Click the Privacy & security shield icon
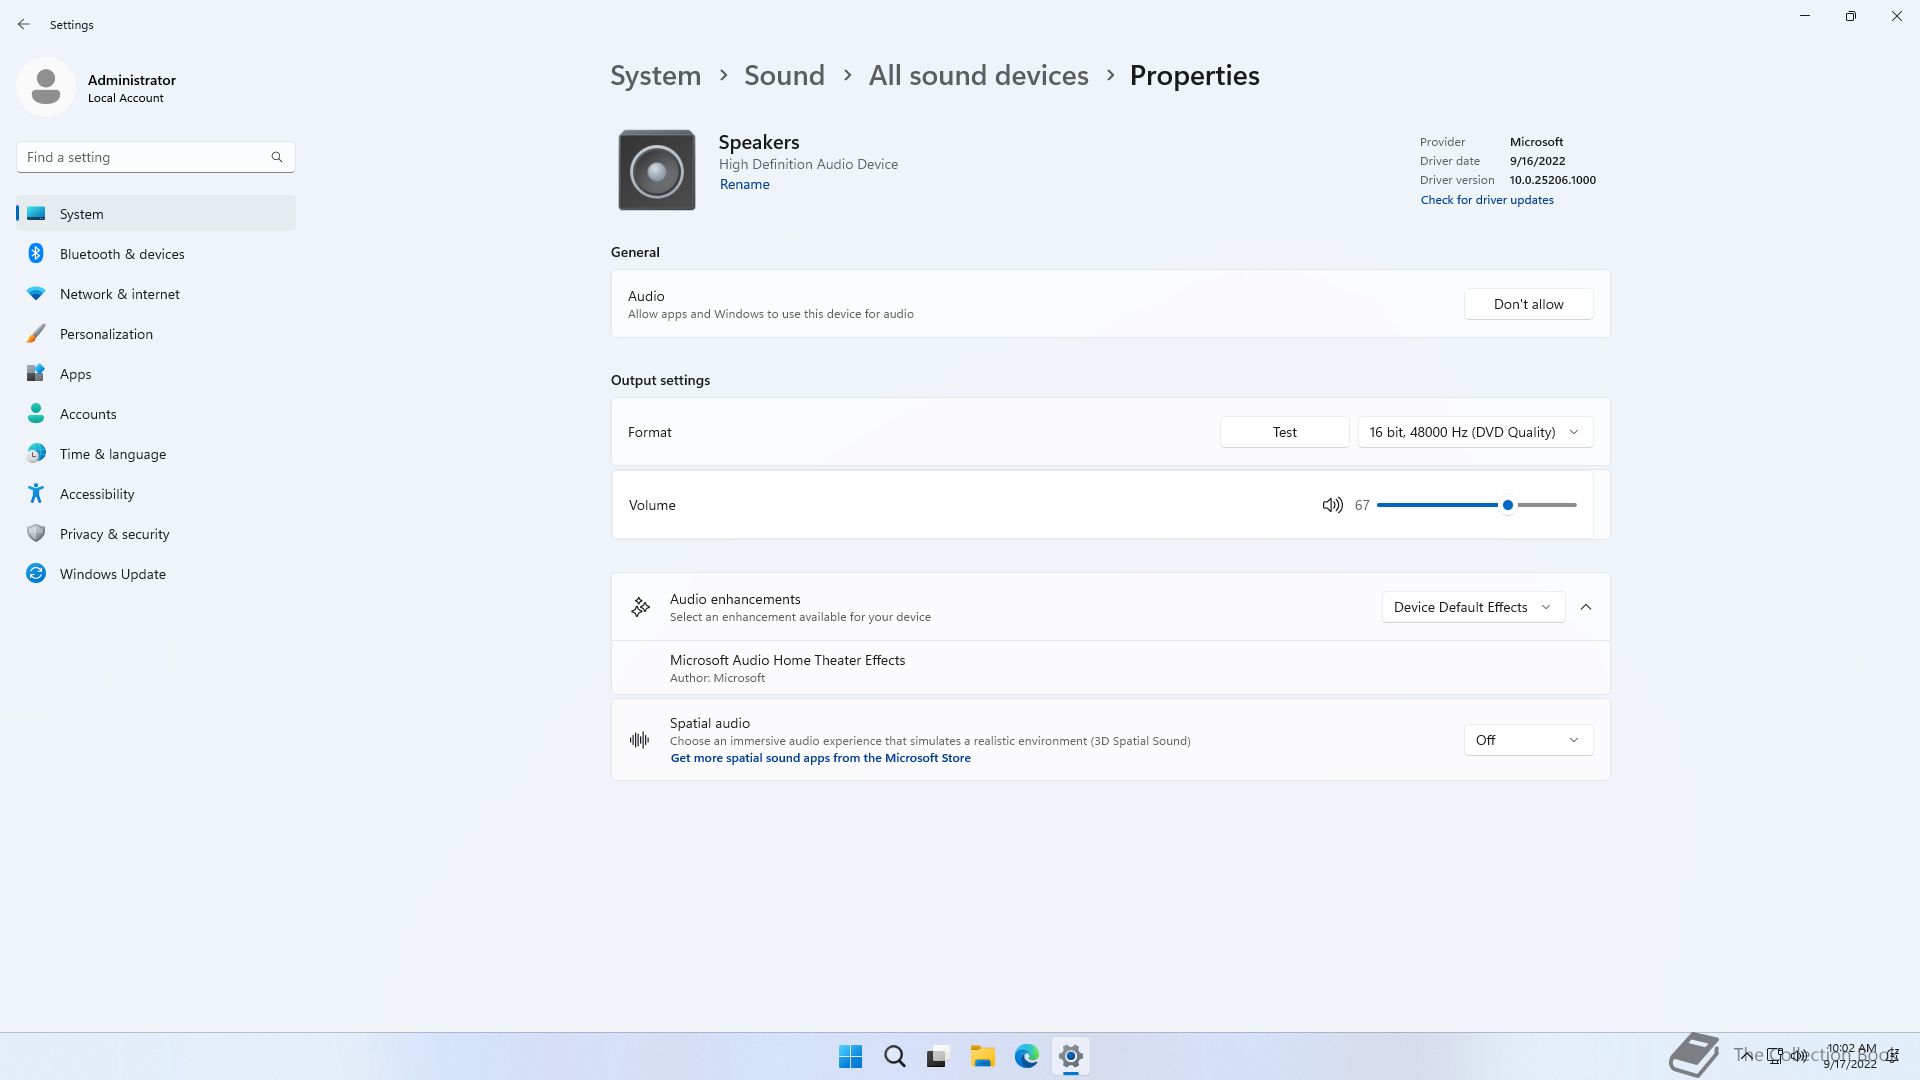The height and width of the screenshot is (1080, 1920). pyautogui.click(x=36, y=534)
